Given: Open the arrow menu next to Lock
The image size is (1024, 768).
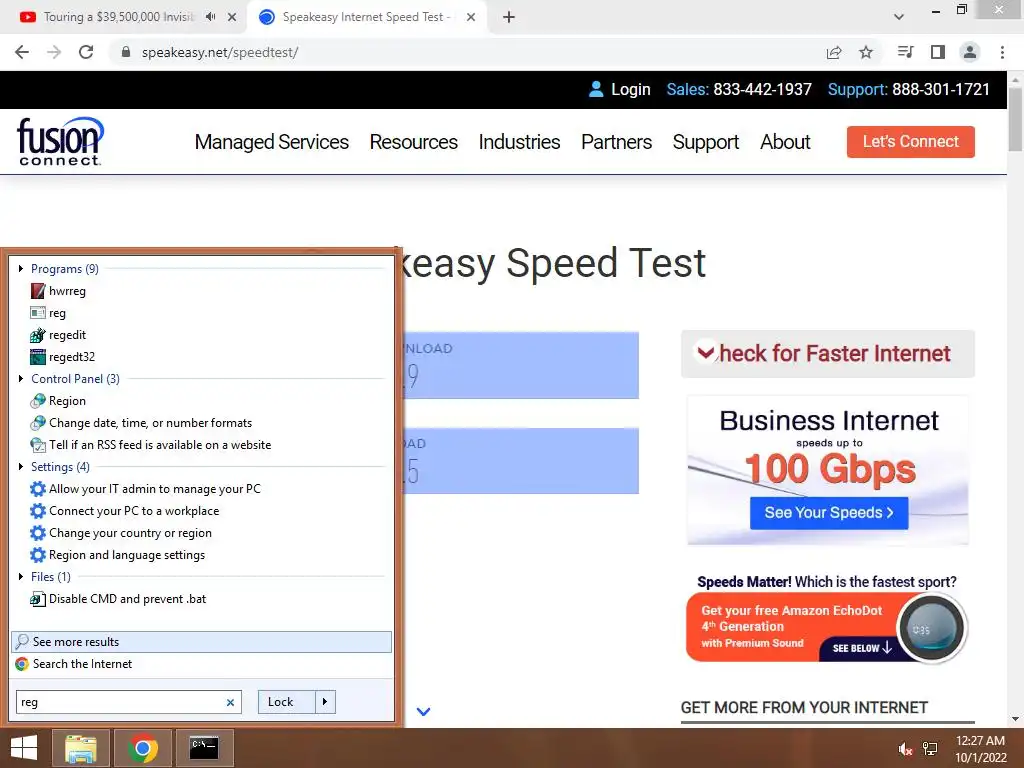Looking at the screenshot, I should [325, 702].
